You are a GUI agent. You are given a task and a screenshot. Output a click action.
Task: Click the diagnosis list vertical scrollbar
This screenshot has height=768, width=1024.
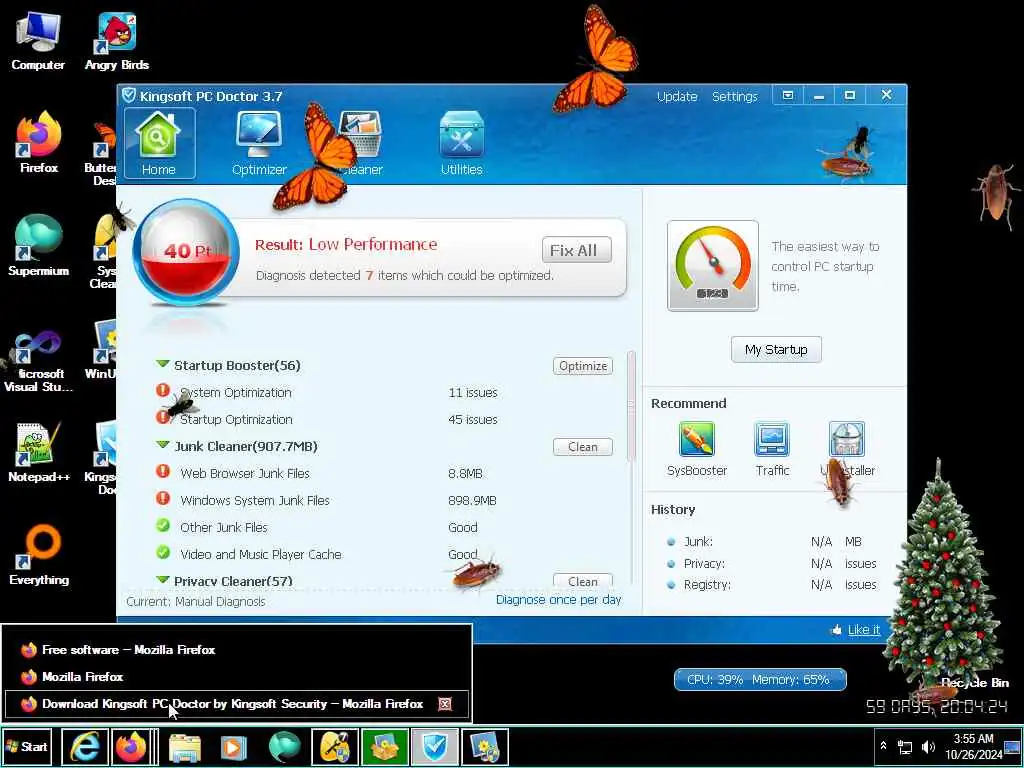coord(631,406)
